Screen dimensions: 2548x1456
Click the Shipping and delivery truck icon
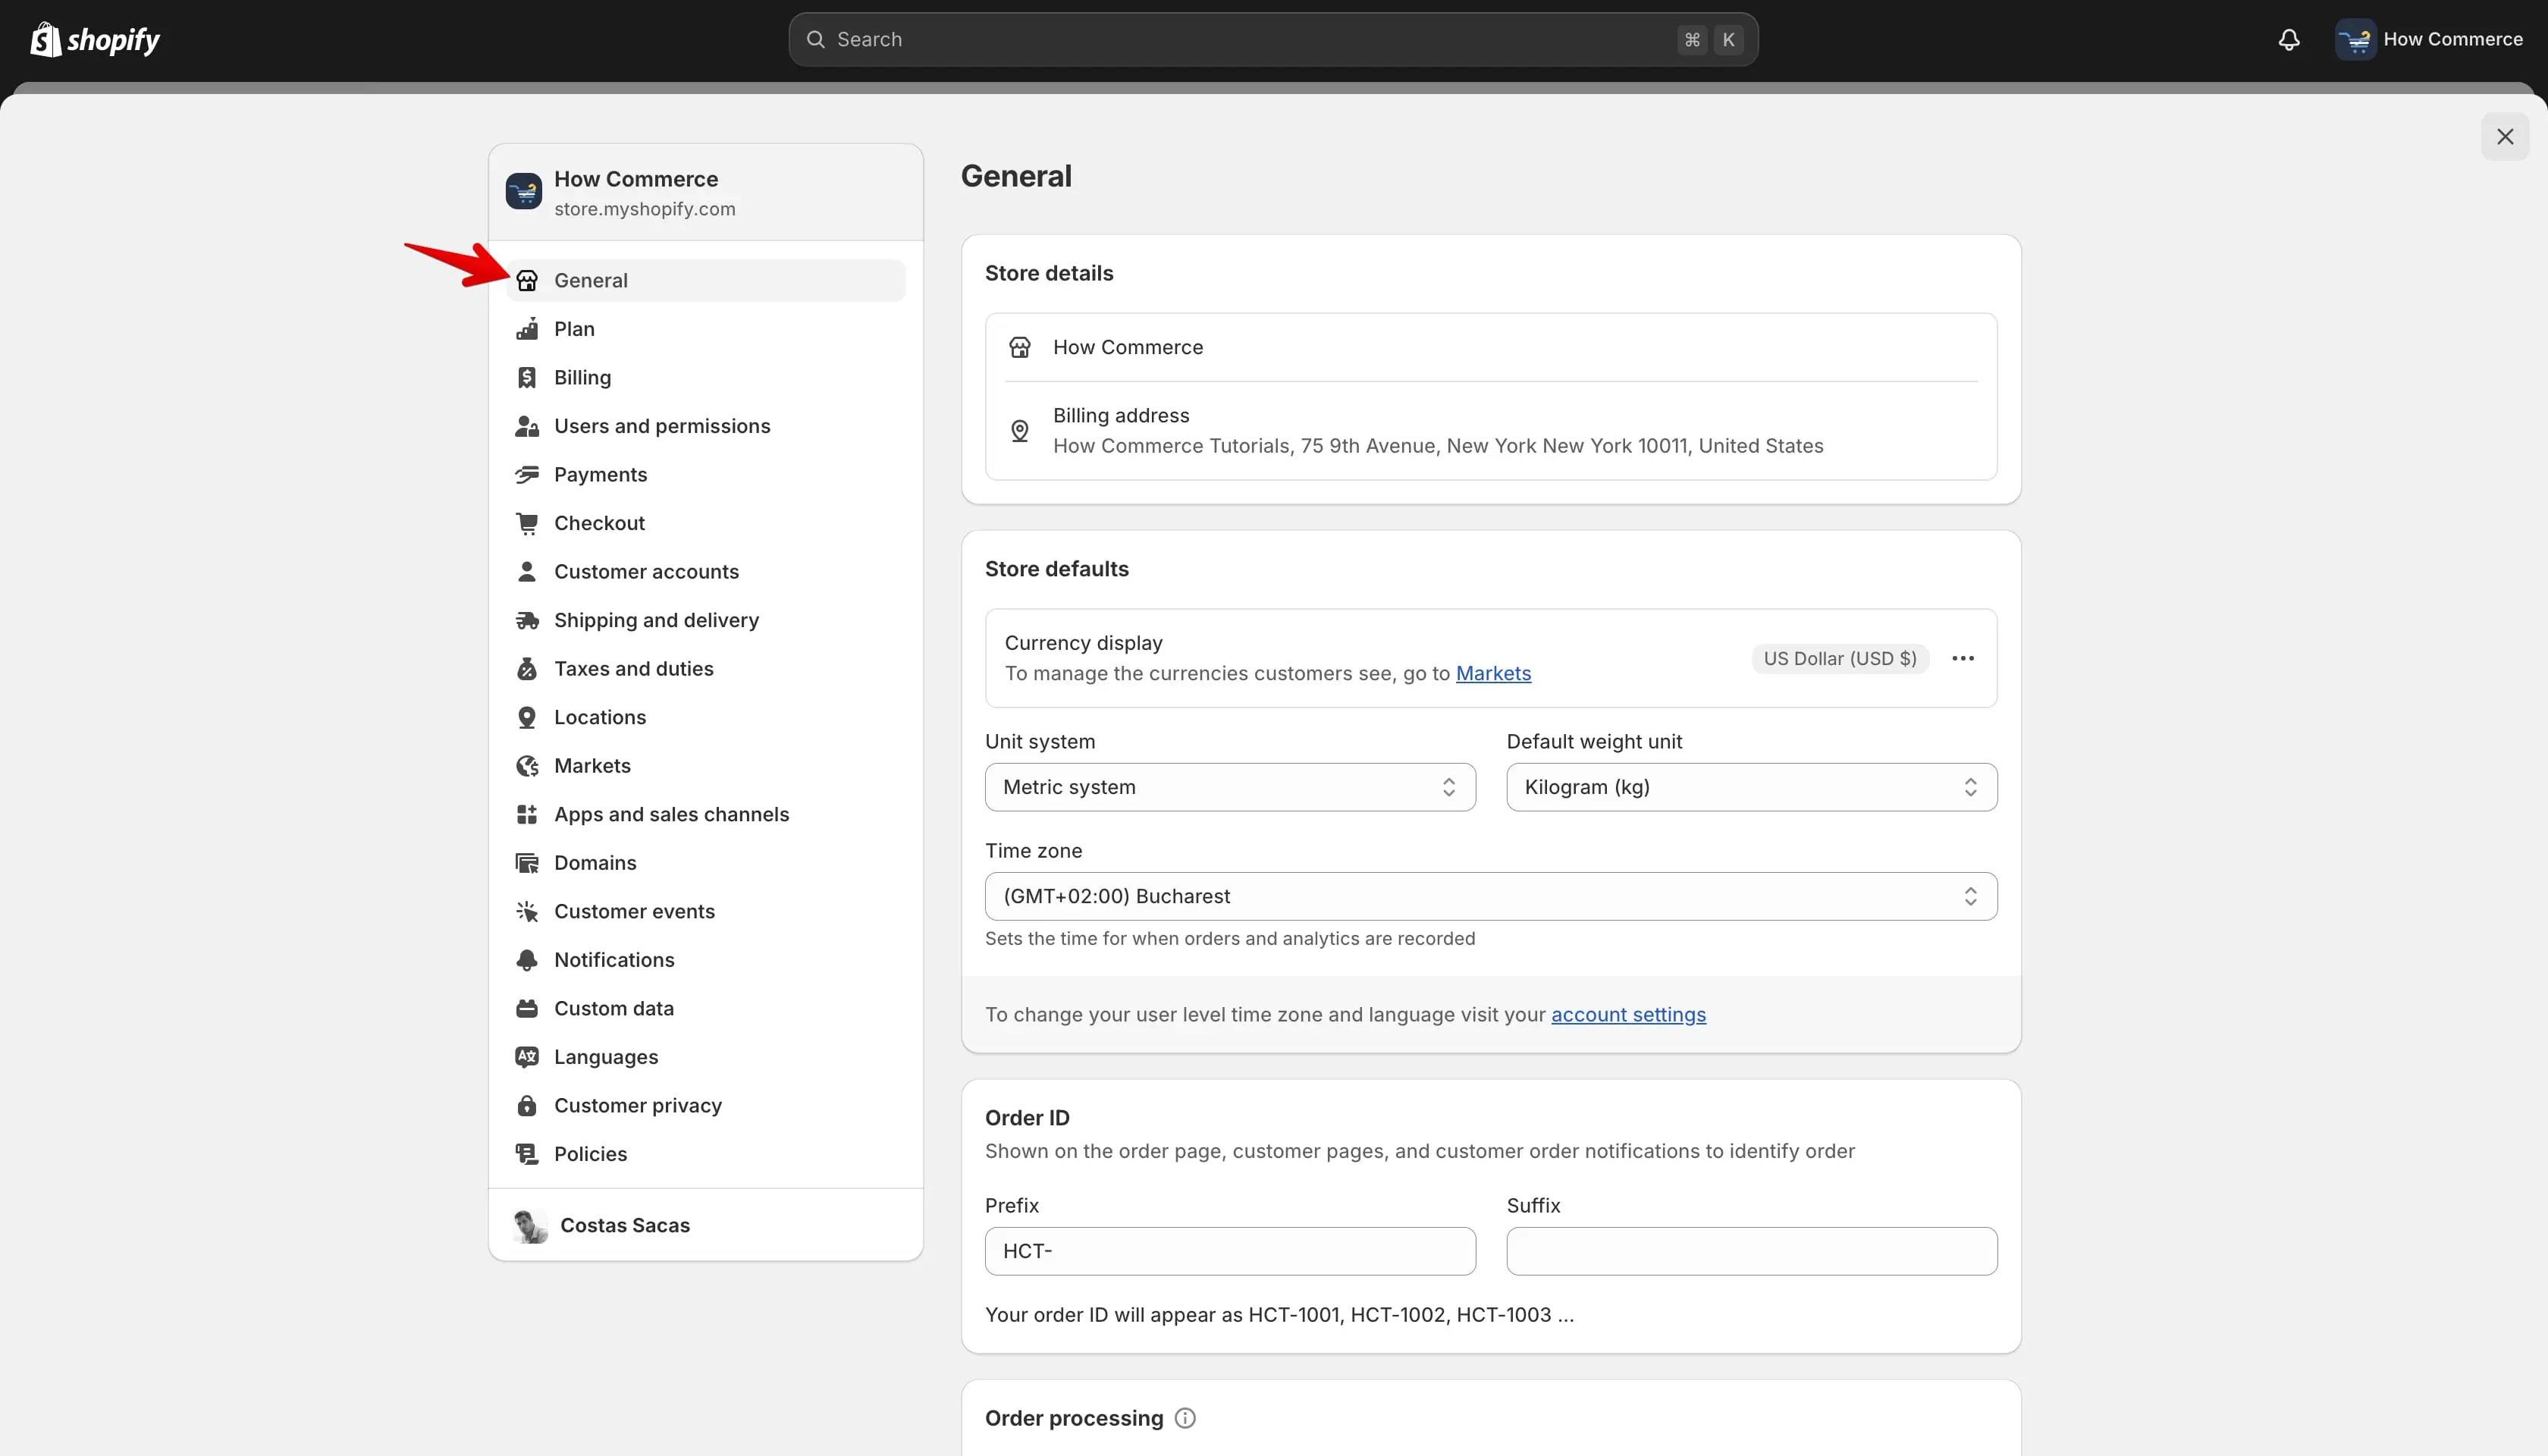(x=527, y=621)
